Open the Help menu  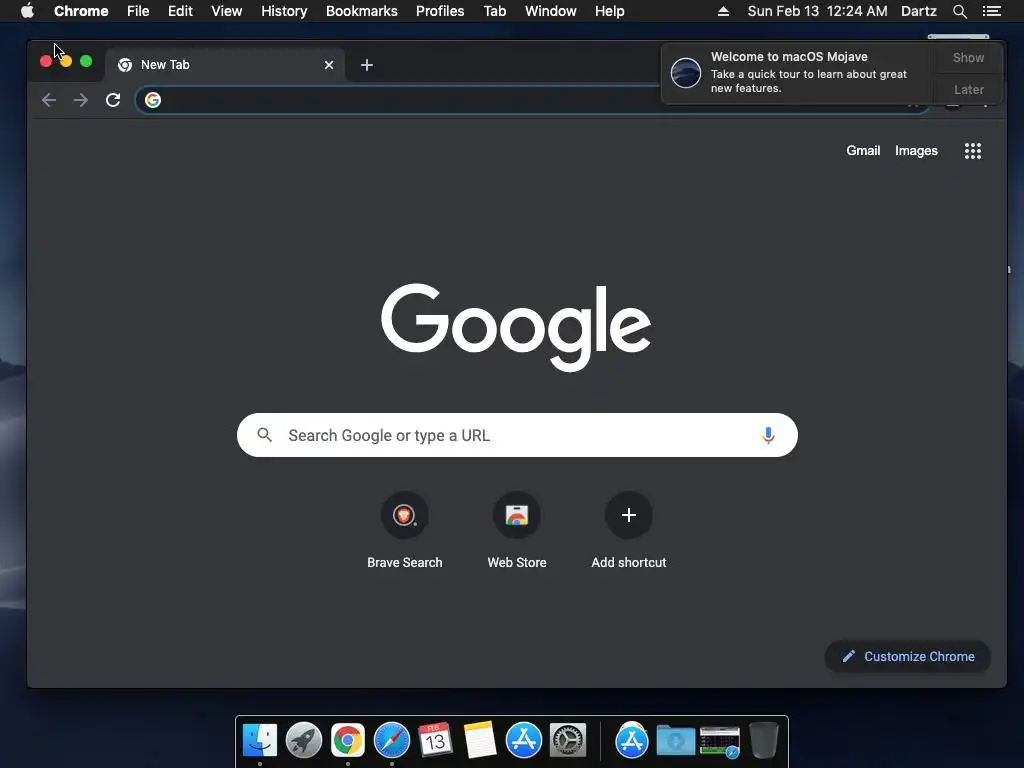(x=609, y=11)
